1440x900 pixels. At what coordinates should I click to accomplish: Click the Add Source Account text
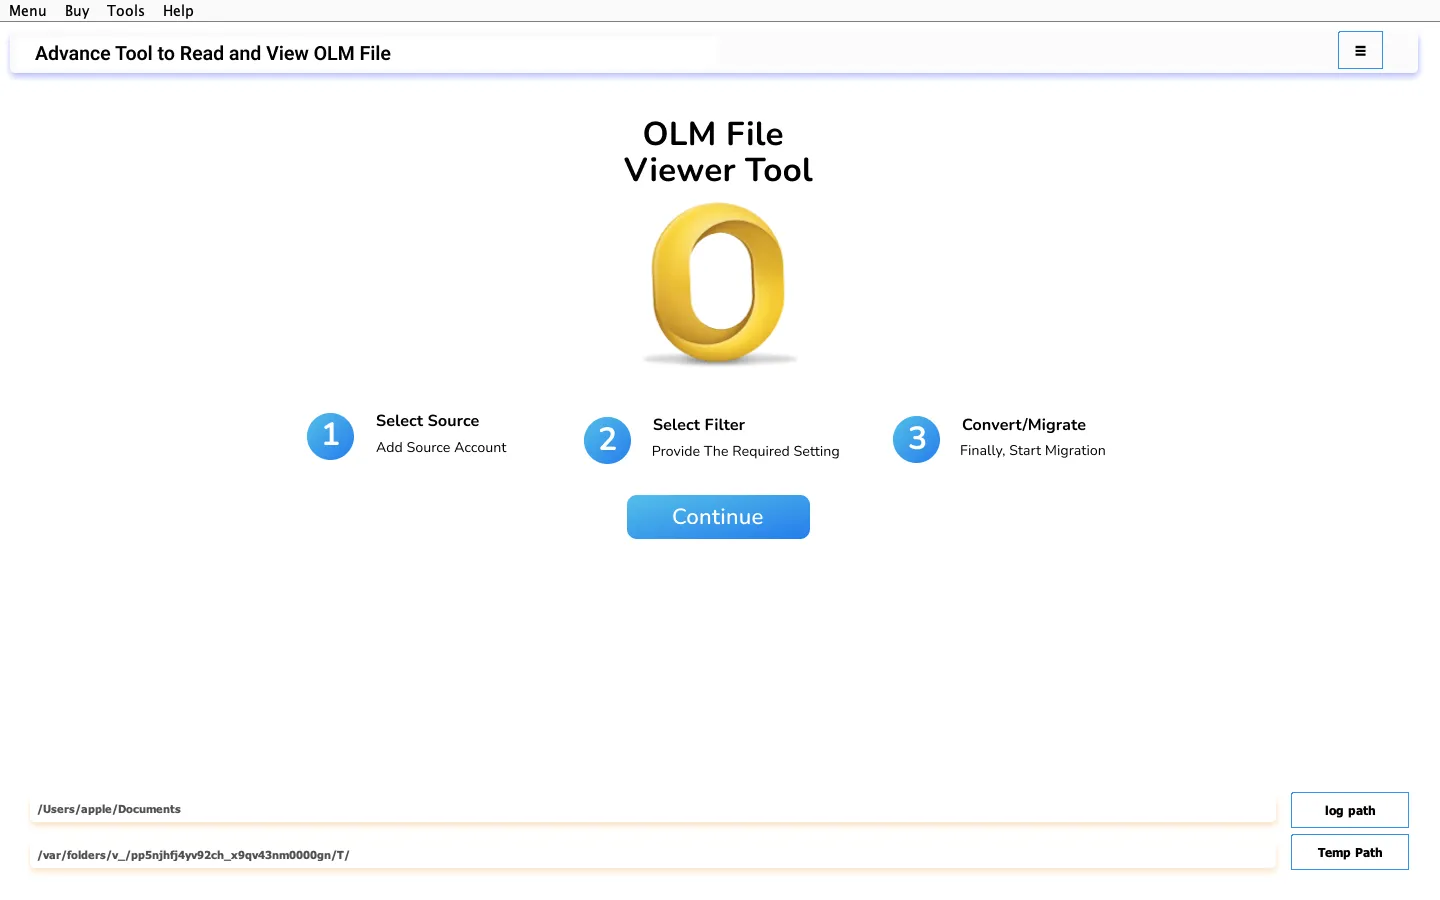pos(441,447)
